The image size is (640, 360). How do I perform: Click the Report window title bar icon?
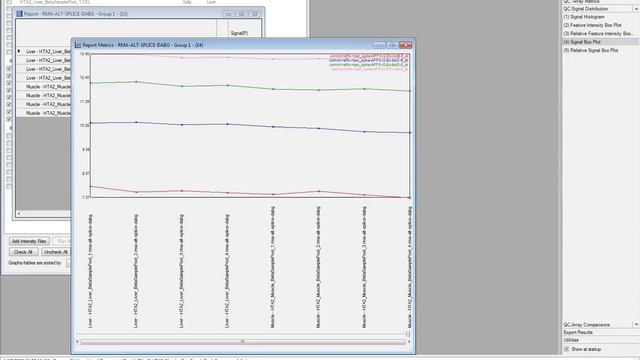coord(19,13)
